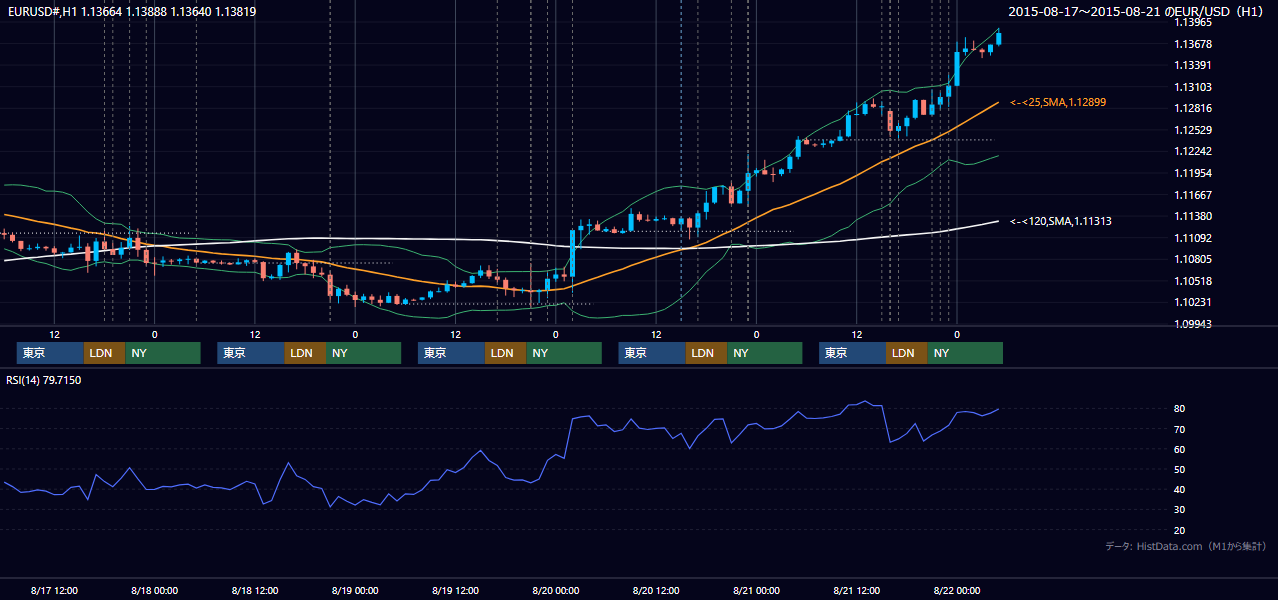Select the 東京 session box for 8/19
1278x600 pixels.
click(451, 353)
